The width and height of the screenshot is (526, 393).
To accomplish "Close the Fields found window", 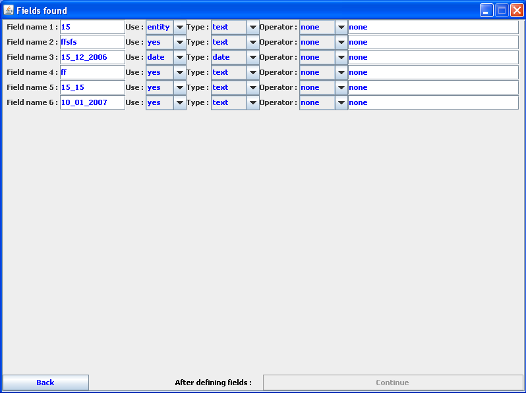I will (x=517, y=10).
